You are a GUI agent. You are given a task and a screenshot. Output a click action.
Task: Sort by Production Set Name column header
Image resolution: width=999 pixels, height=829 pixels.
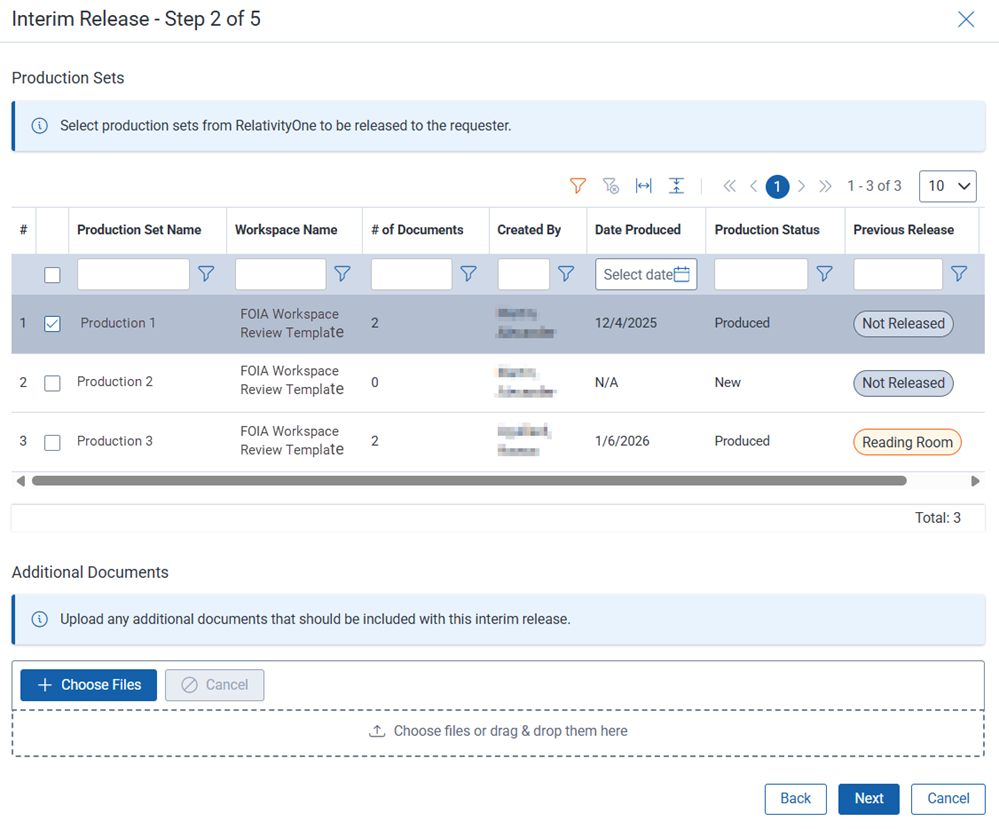tap(139, 229)
